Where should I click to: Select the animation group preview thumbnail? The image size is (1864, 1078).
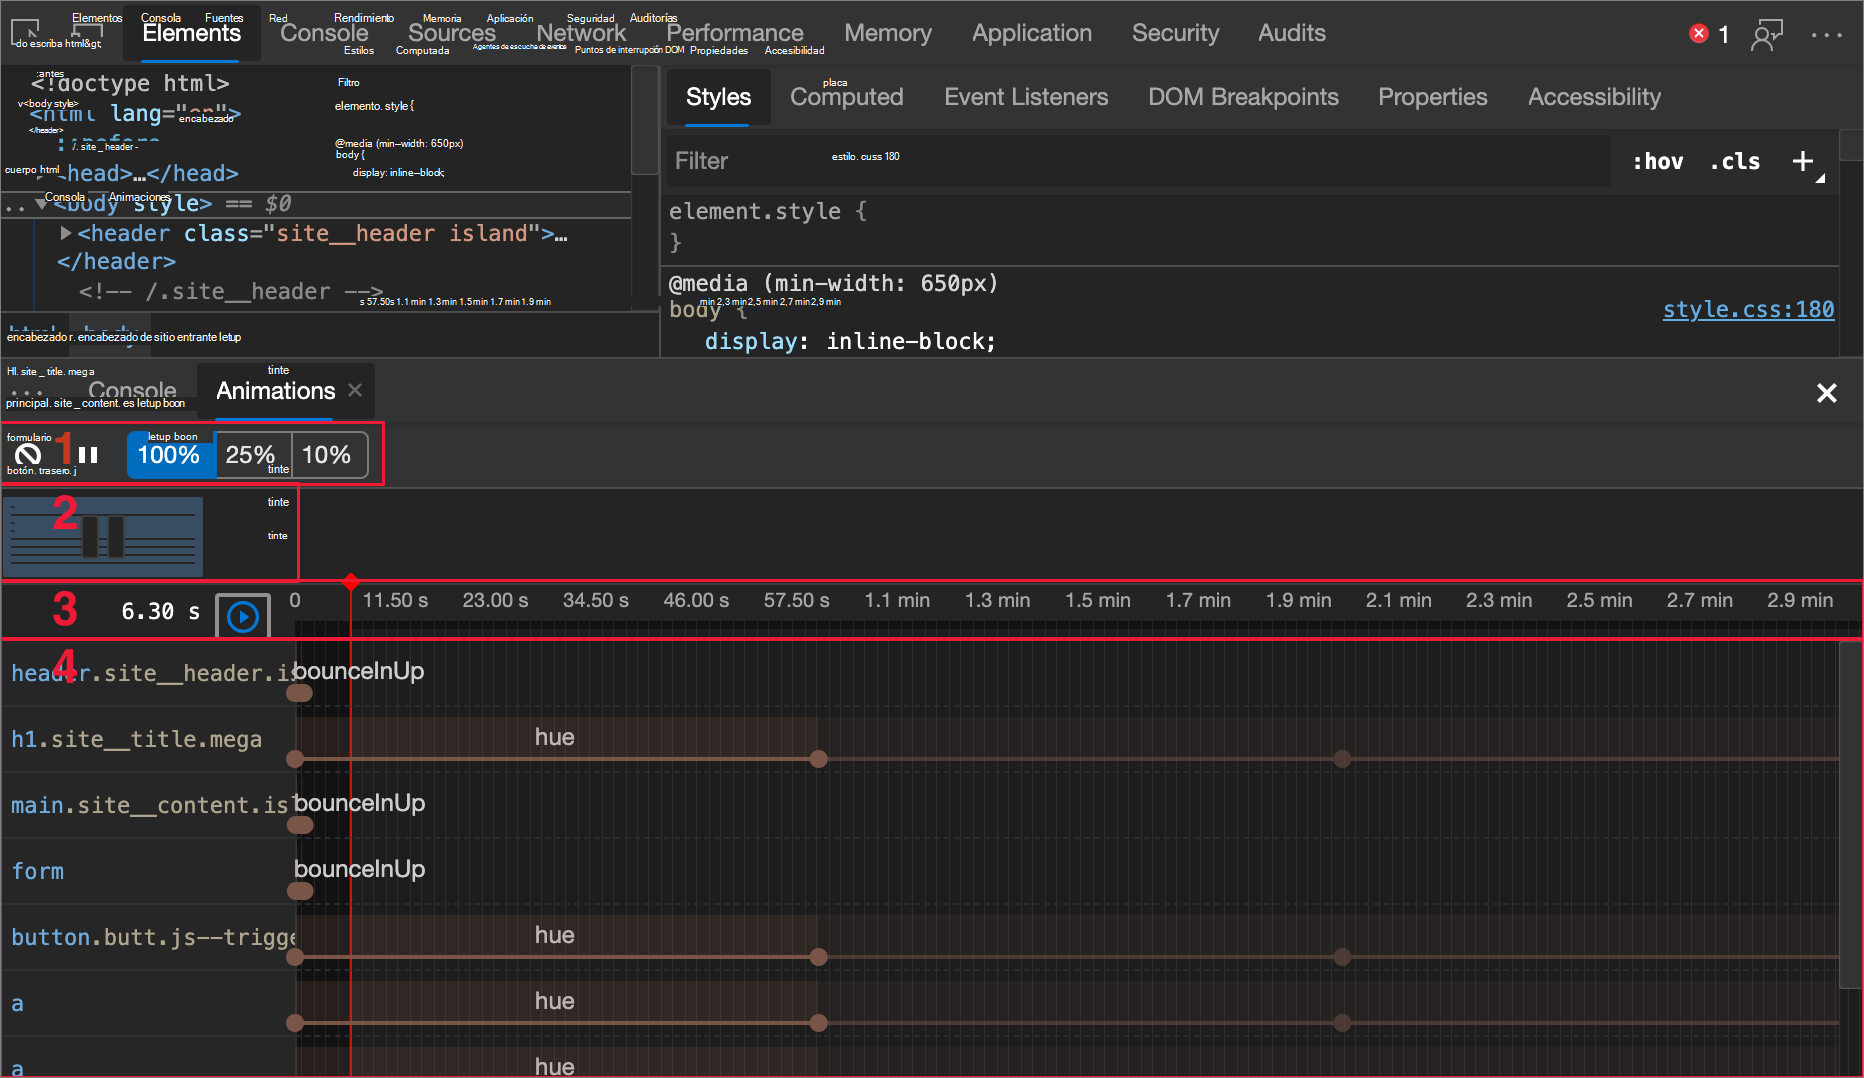[103, 536]
